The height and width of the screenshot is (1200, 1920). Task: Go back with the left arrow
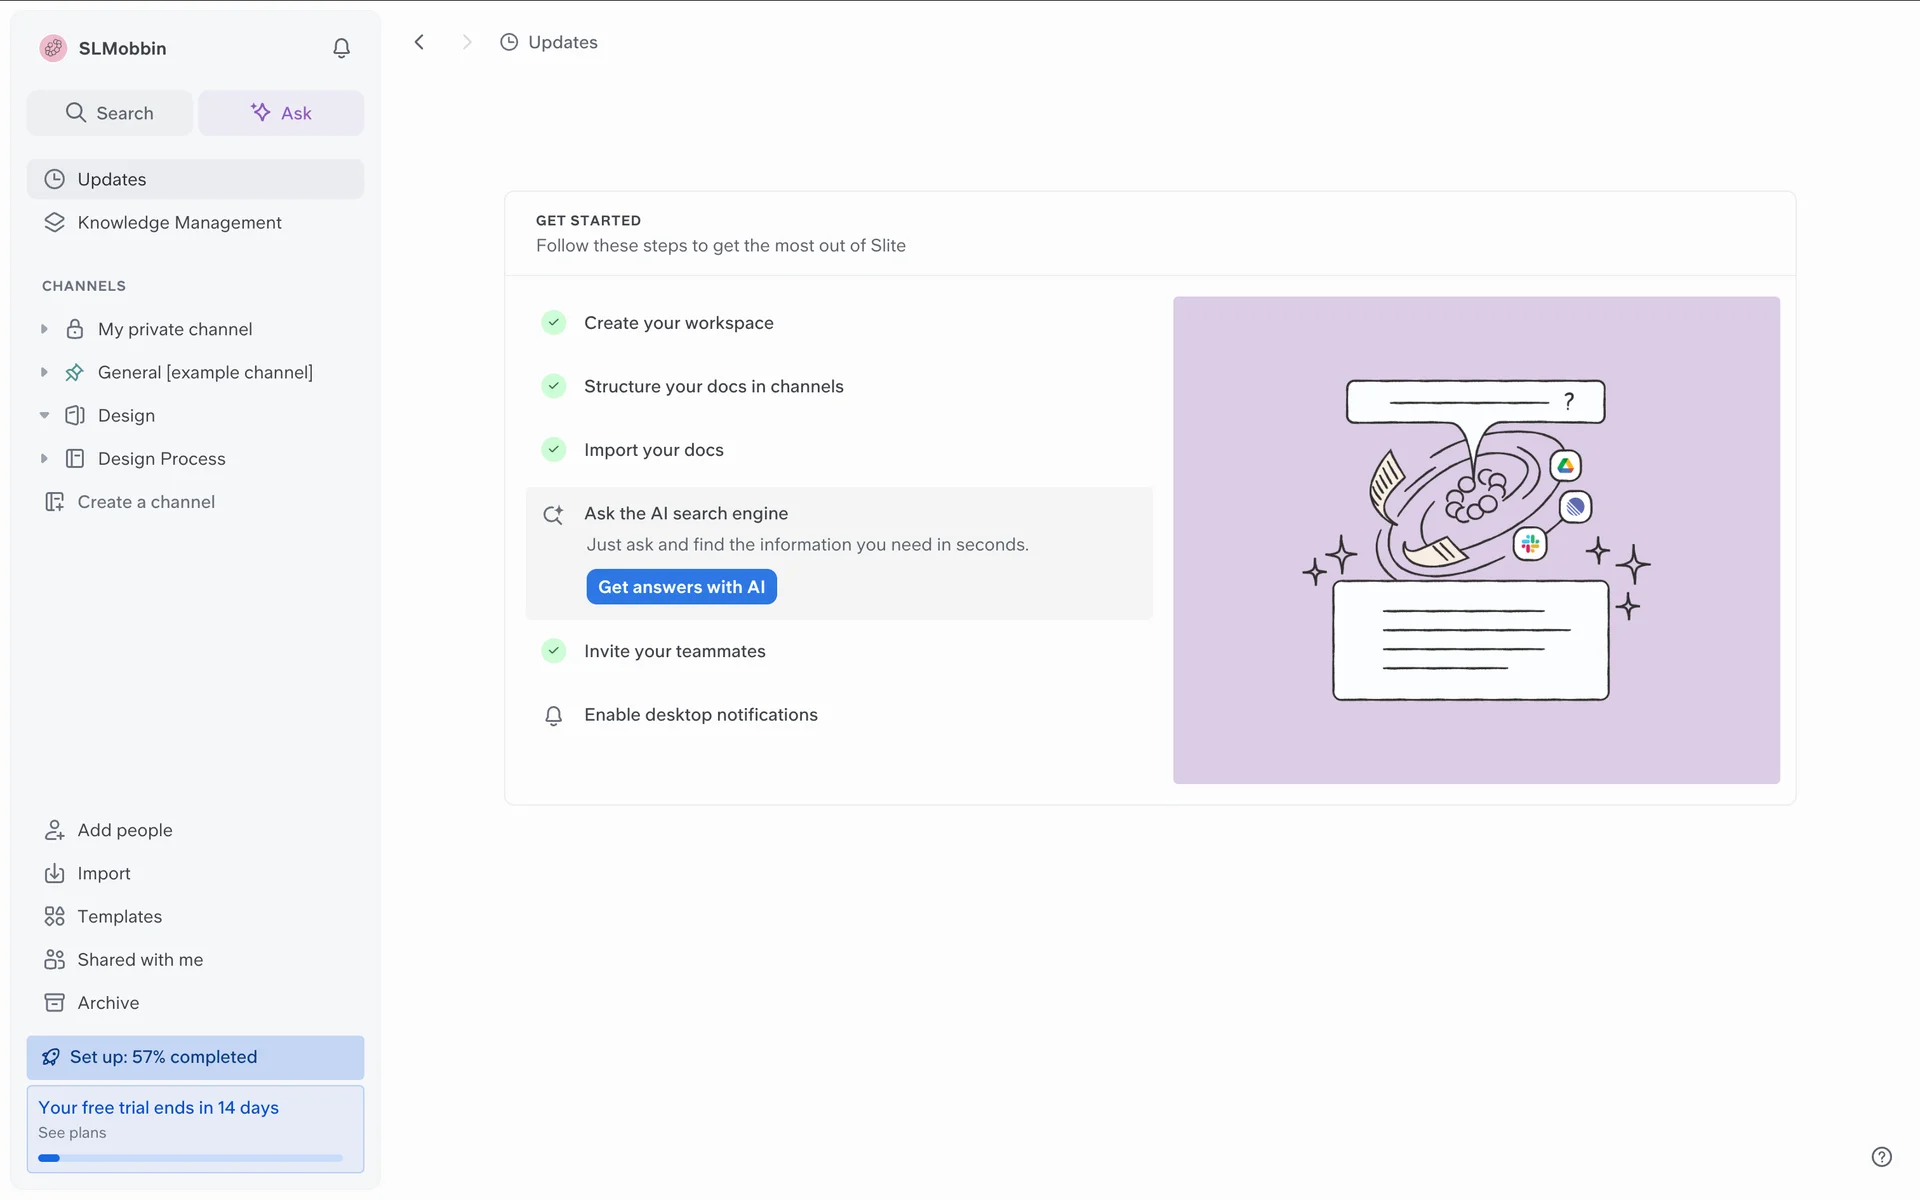(420, 42)
